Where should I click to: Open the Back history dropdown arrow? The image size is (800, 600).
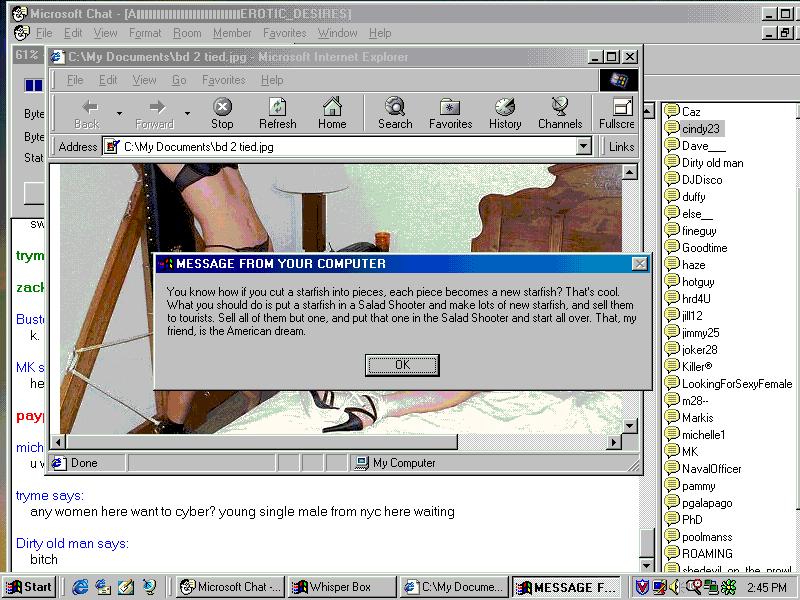(119, 113)
